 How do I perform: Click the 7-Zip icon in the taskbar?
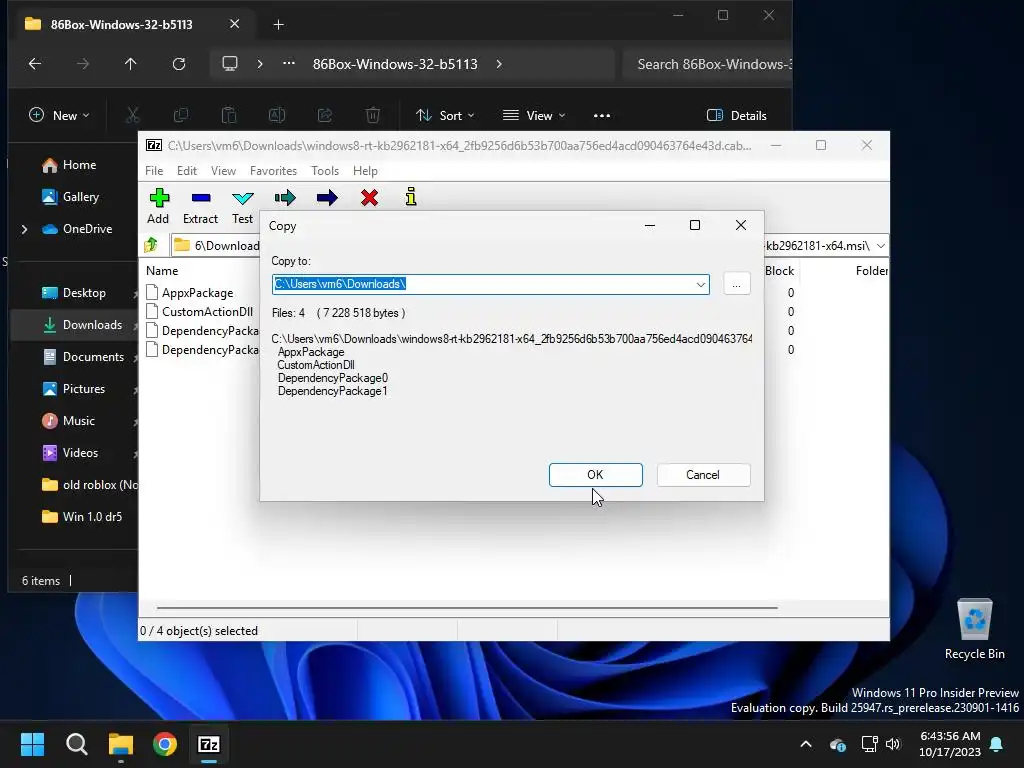pos(209,744)
